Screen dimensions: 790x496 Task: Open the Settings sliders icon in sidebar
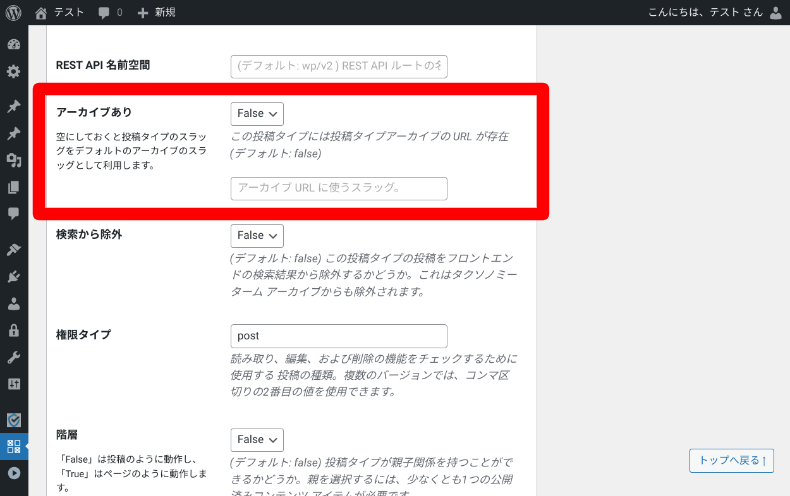coord(14,385)
